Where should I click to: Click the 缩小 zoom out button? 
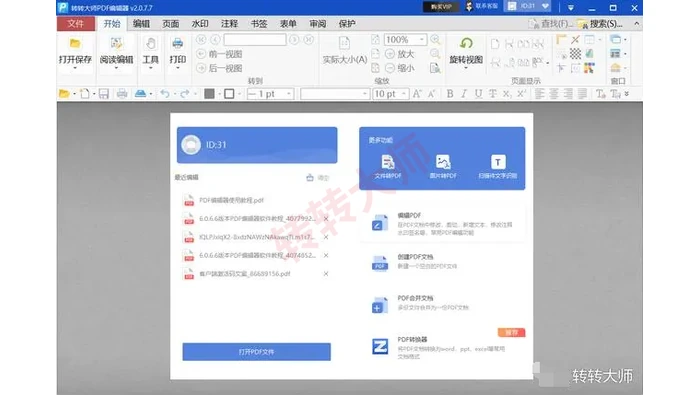[400, 68]
